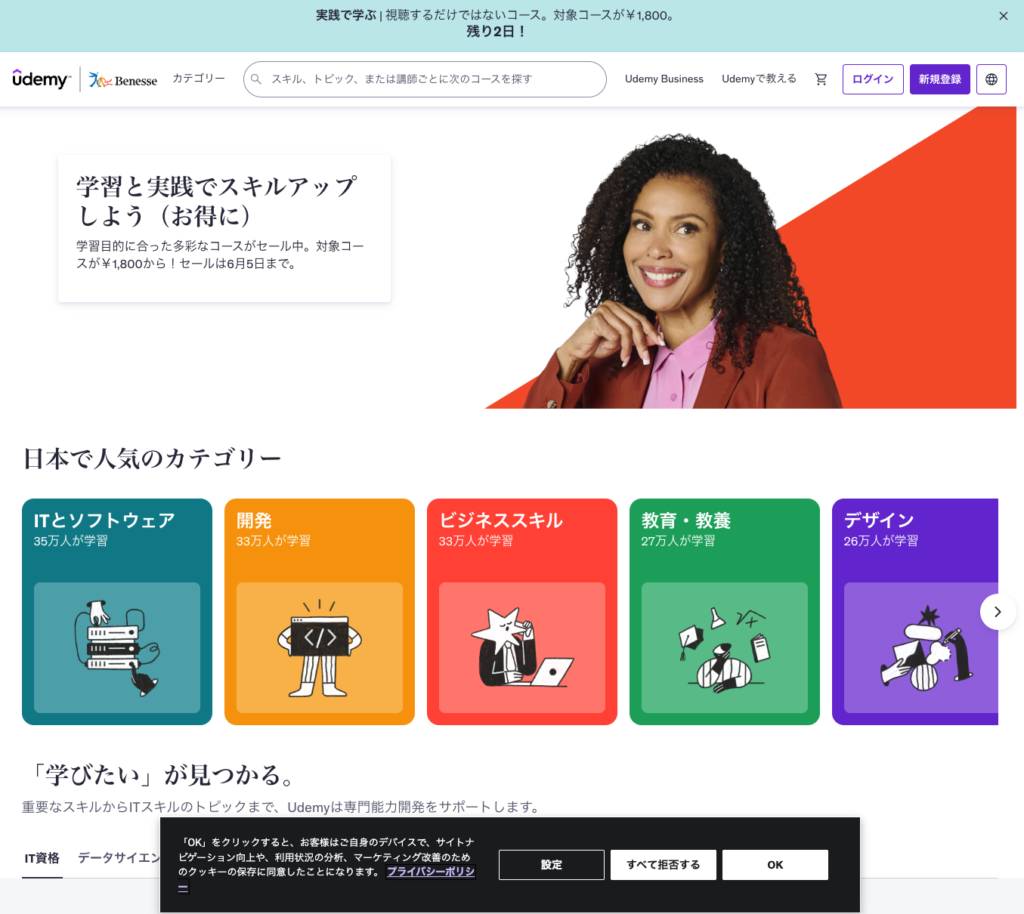The image size is (1024, 914).
Task: Click the search magnifier icon
Action: [x=257, y=79]
